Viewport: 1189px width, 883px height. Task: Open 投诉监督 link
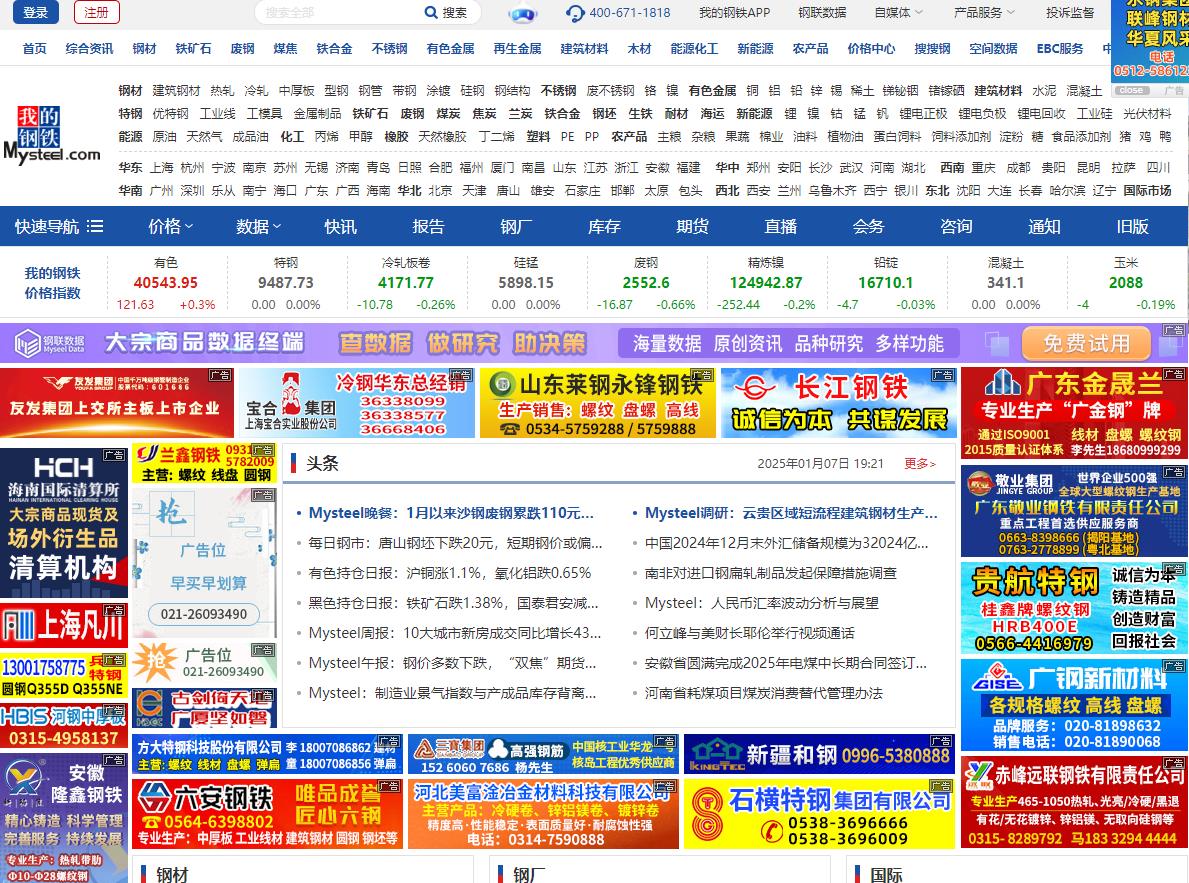coord(1070,12)
